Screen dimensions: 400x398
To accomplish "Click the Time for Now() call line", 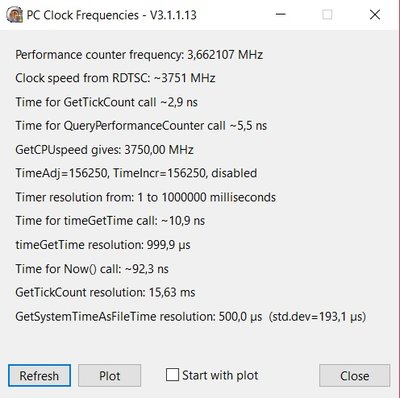I will (x=92, y=269).
